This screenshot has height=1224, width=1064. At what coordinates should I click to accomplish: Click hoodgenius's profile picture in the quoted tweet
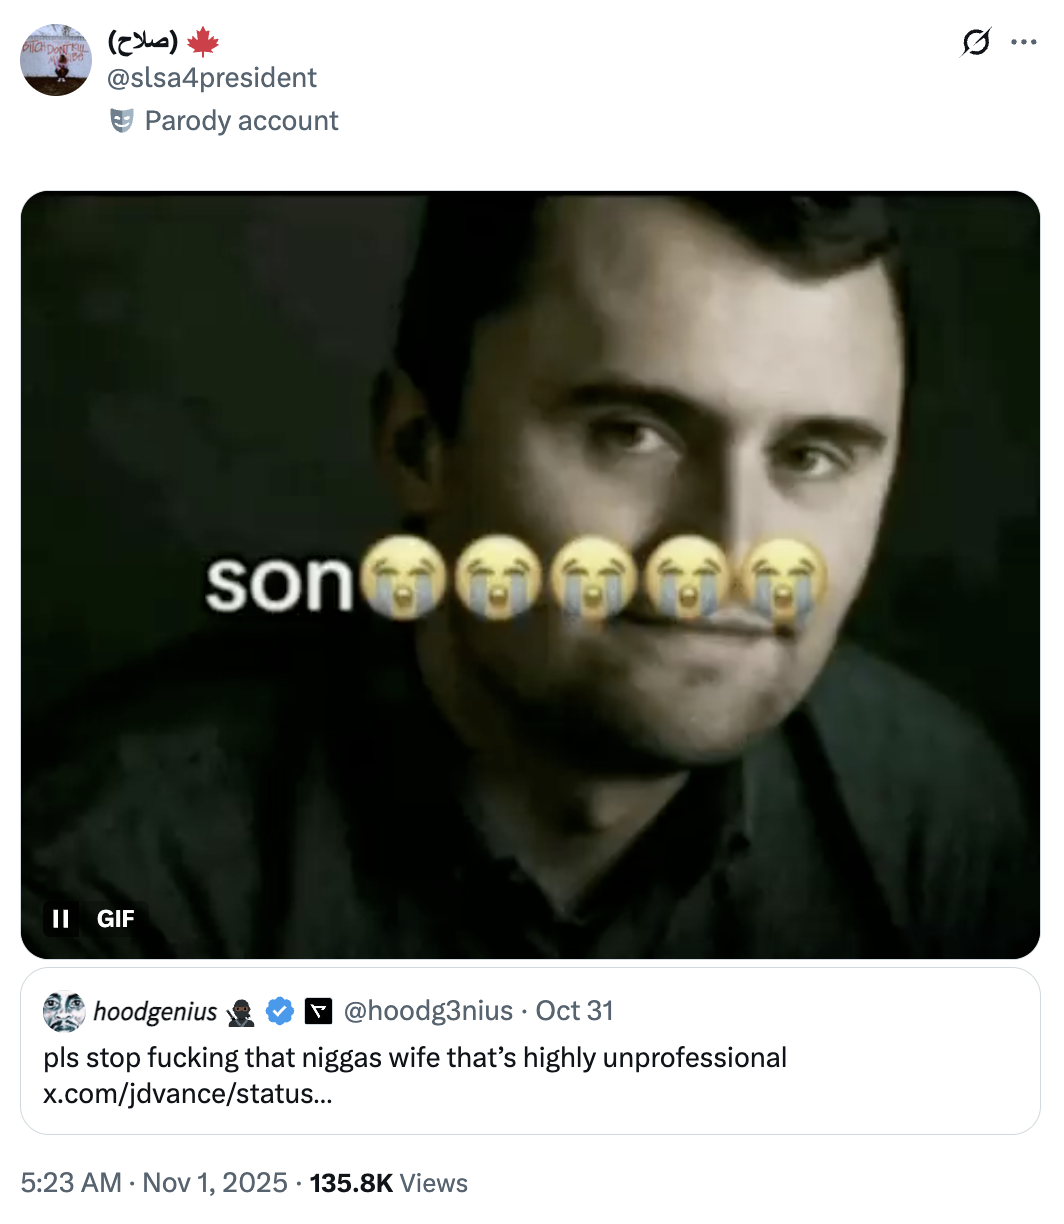[63, 1012]
